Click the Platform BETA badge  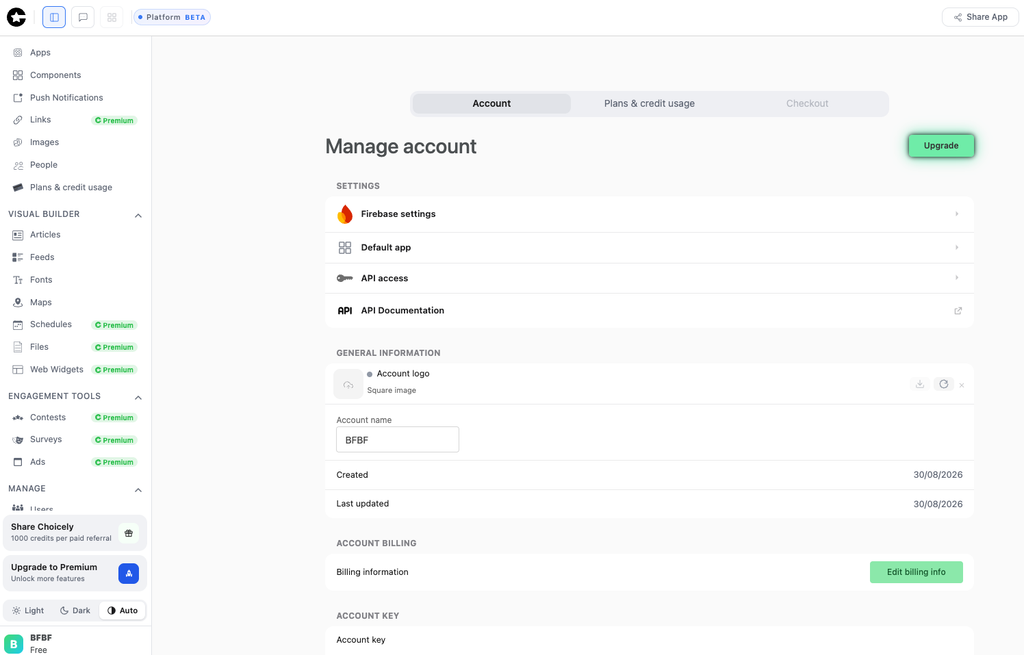172,17
